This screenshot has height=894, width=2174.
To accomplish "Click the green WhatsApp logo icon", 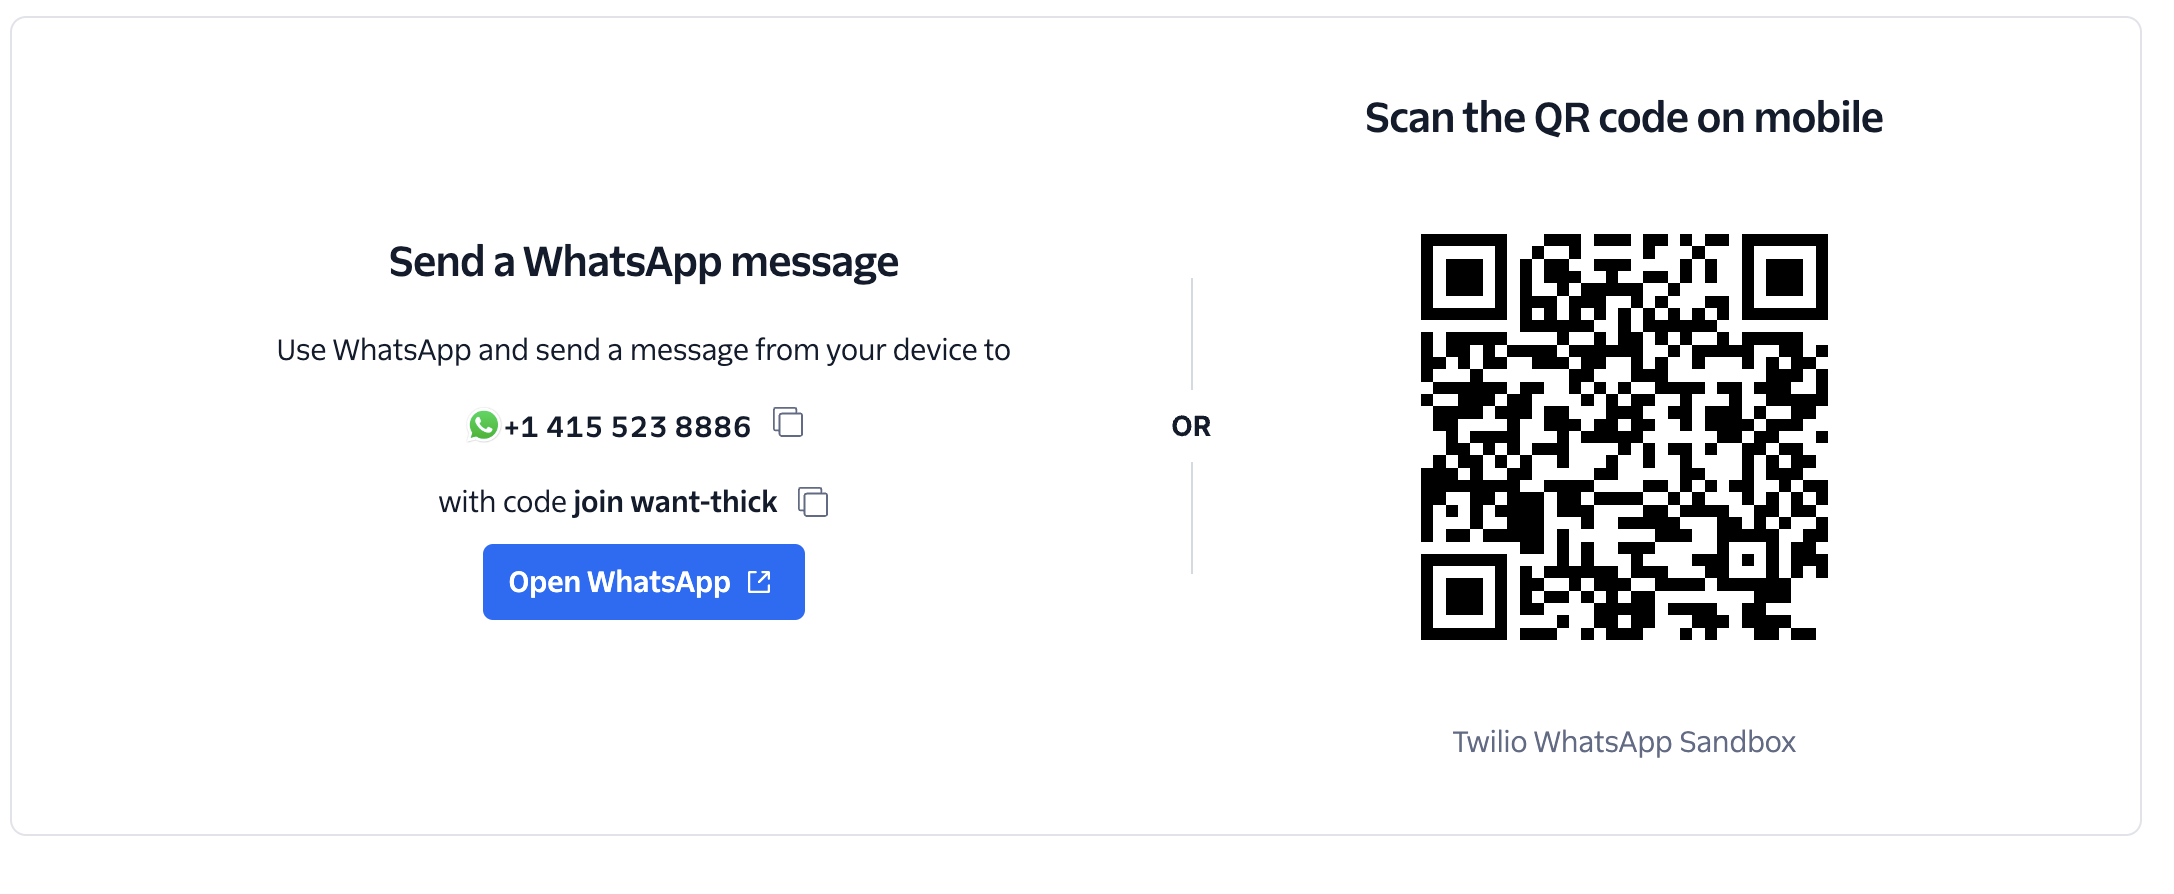I will tap(483, 425).
